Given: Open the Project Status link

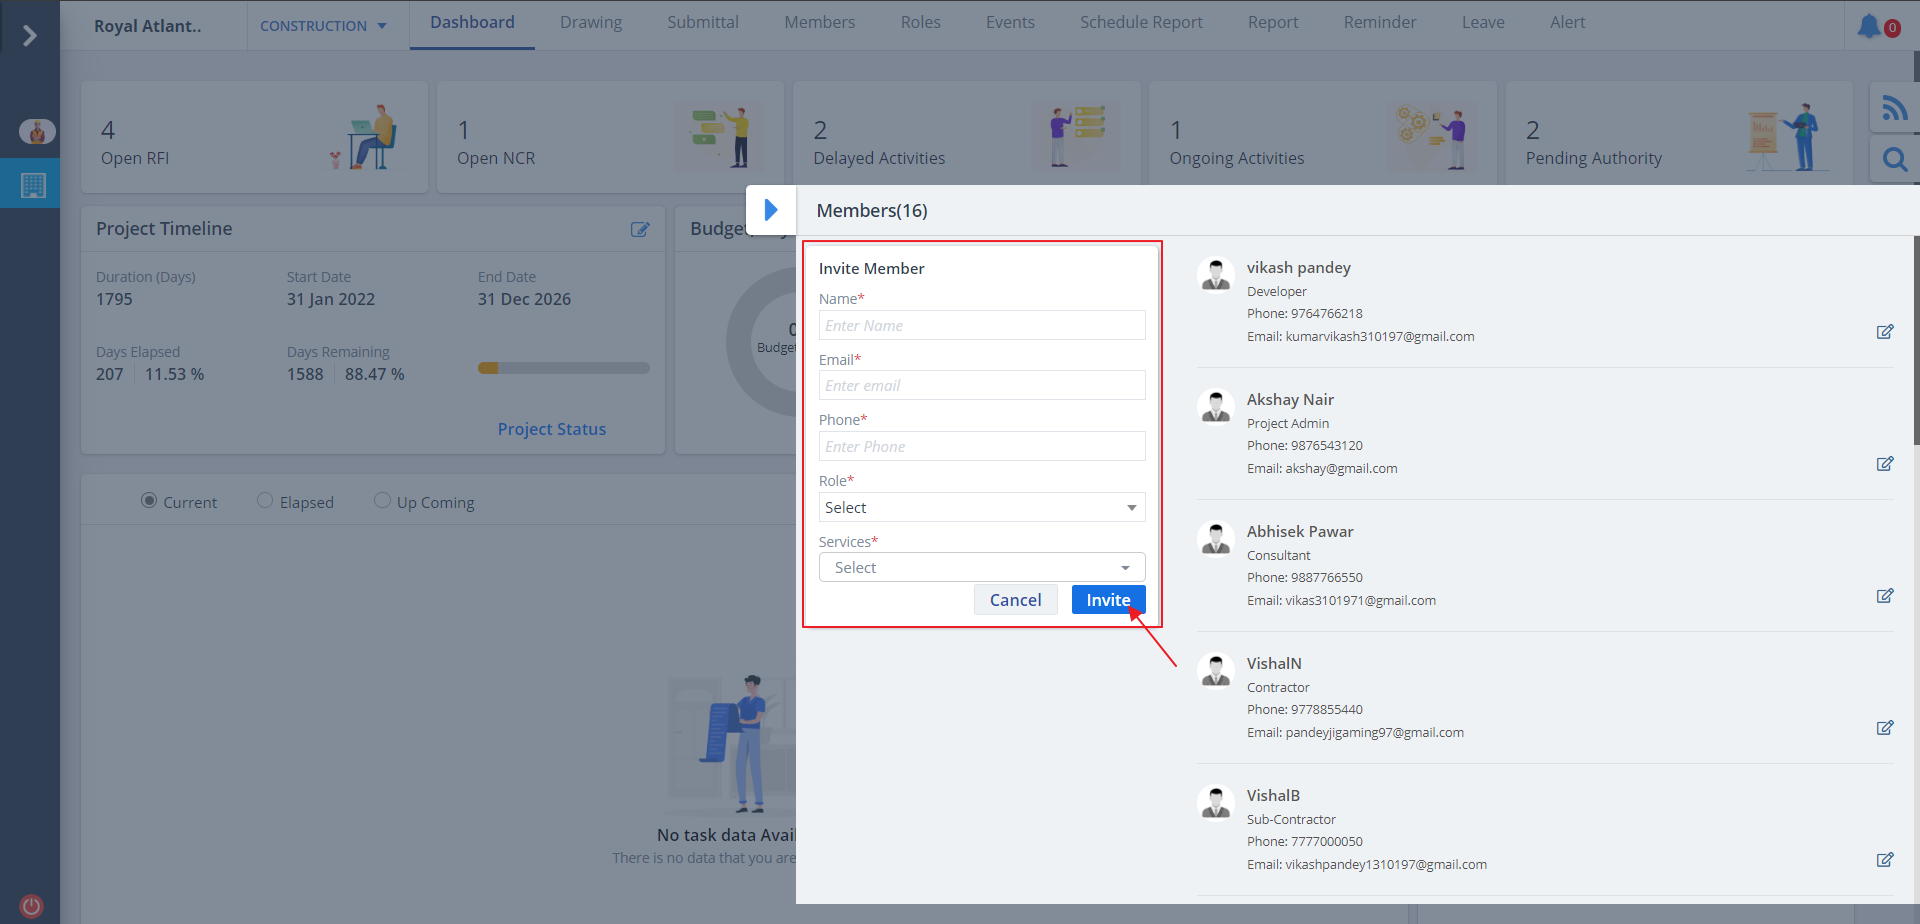Looking at the screenshot, I should [551, 429].
